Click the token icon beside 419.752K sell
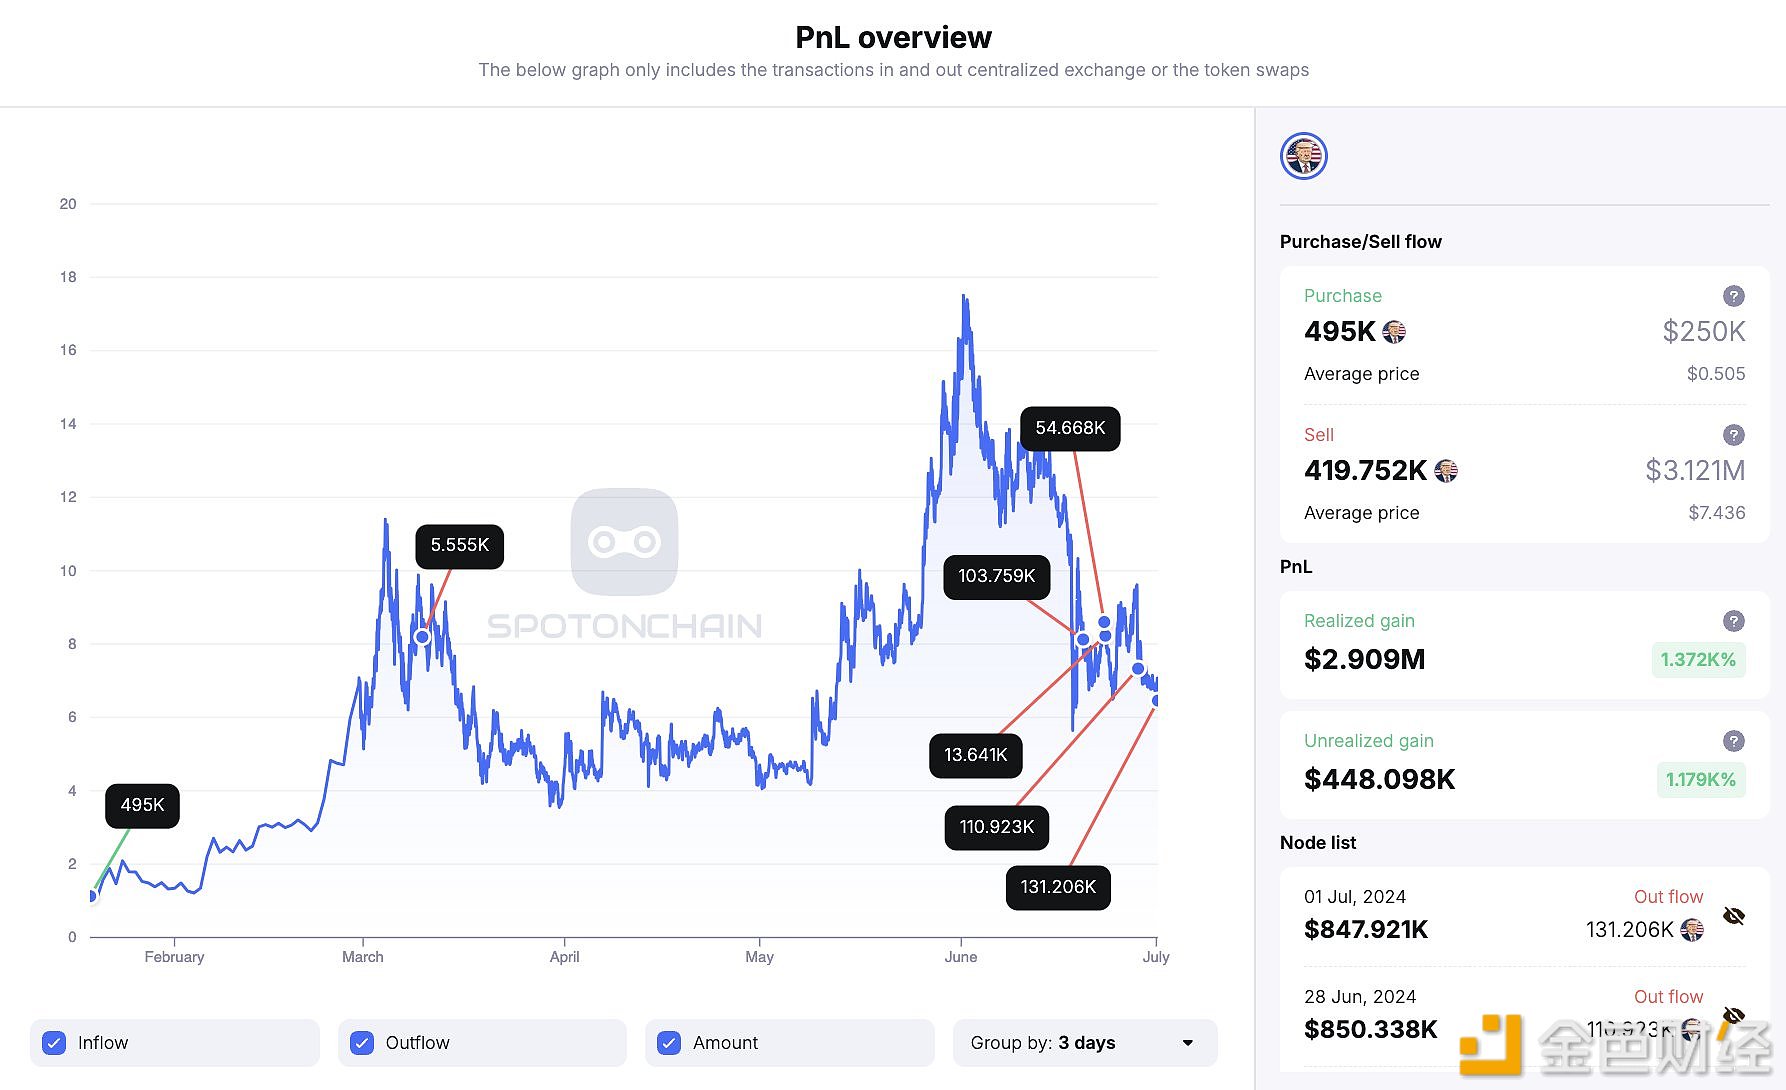 1445,470
